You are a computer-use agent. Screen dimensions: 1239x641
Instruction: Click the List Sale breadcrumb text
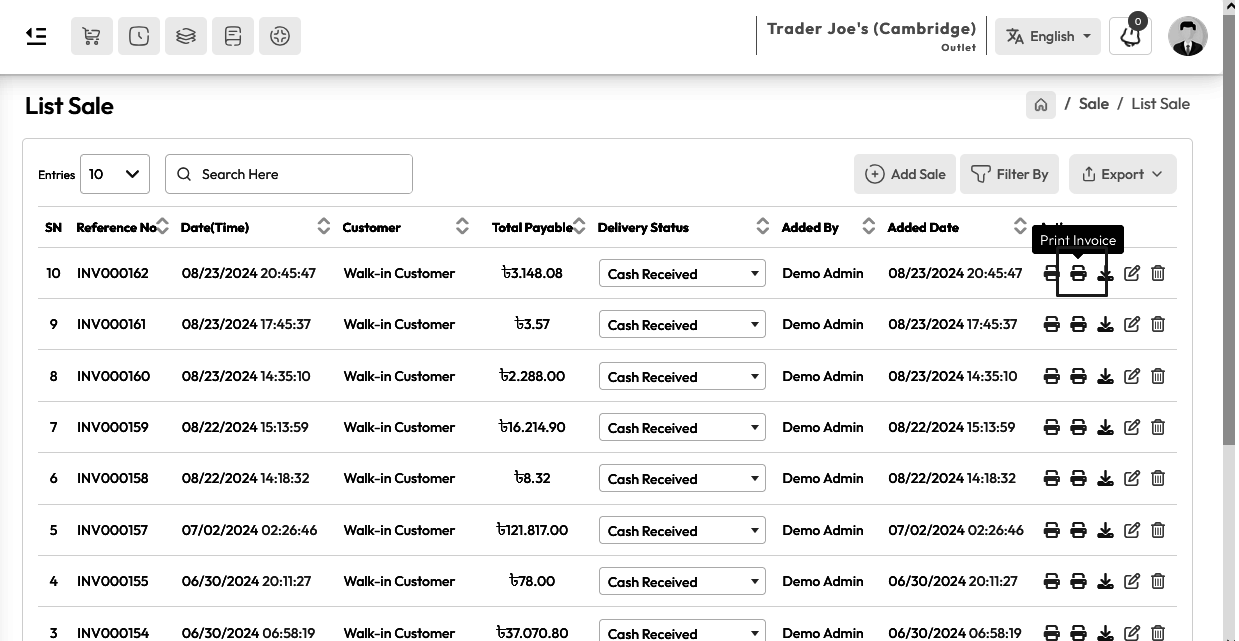click(x=1160, y=104)
